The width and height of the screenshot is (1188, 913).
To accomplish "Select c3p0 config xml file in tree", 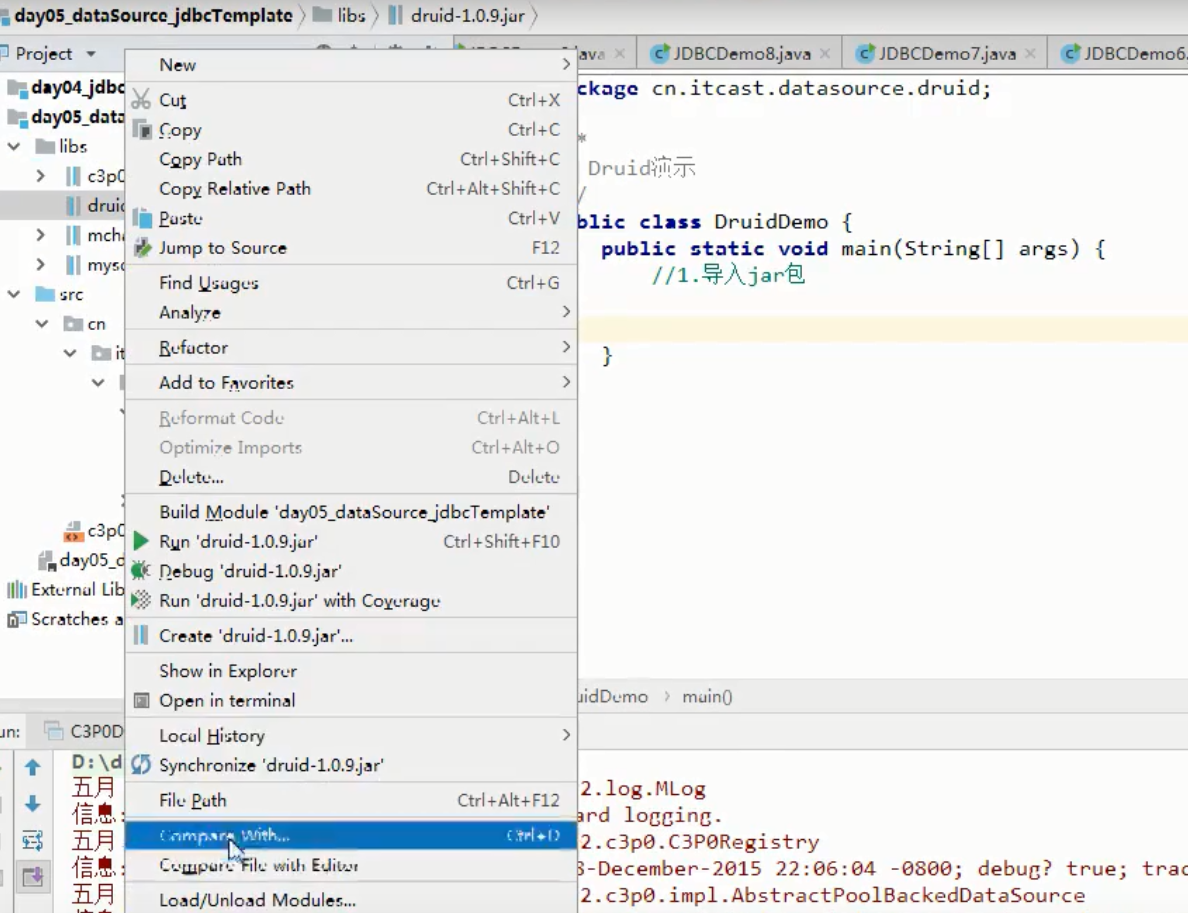I will 94,530.
